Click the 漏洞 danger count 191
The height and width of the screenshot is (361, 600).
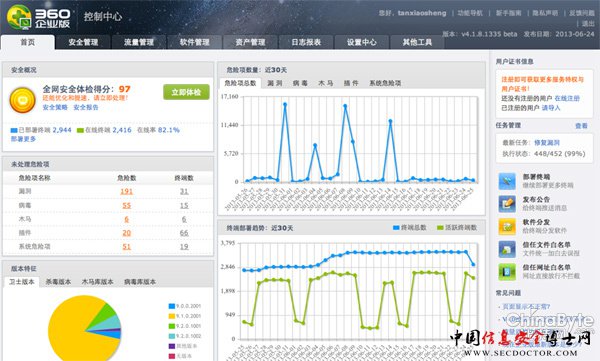(126, 191)
